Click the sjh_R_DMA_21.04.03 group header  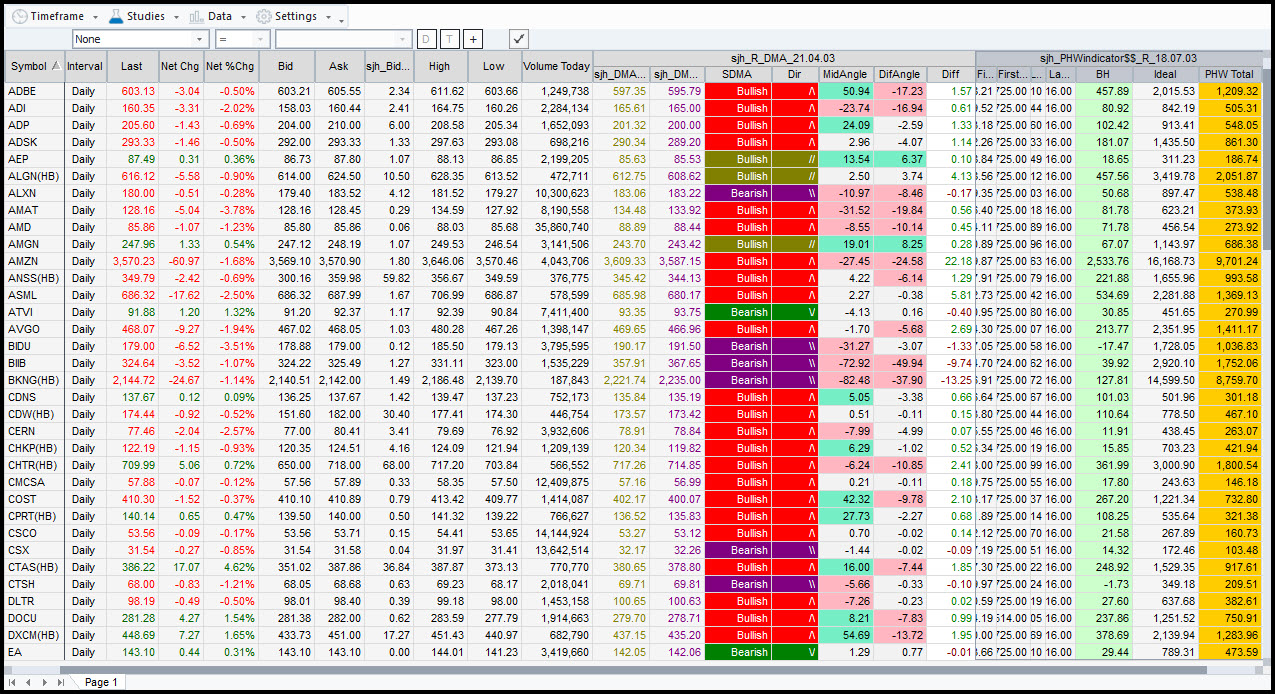784,58
